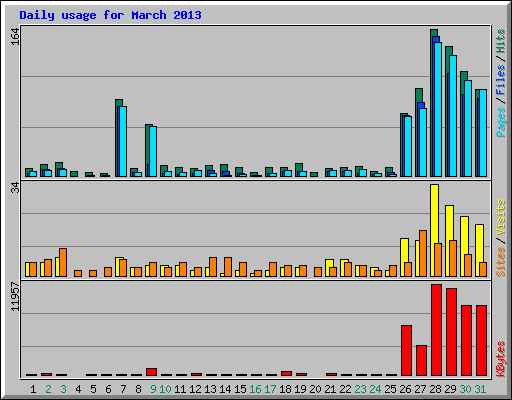Click the small red KBytes bar for day 9
Viewport: 512px width, 400px height.
pos(151,372)
